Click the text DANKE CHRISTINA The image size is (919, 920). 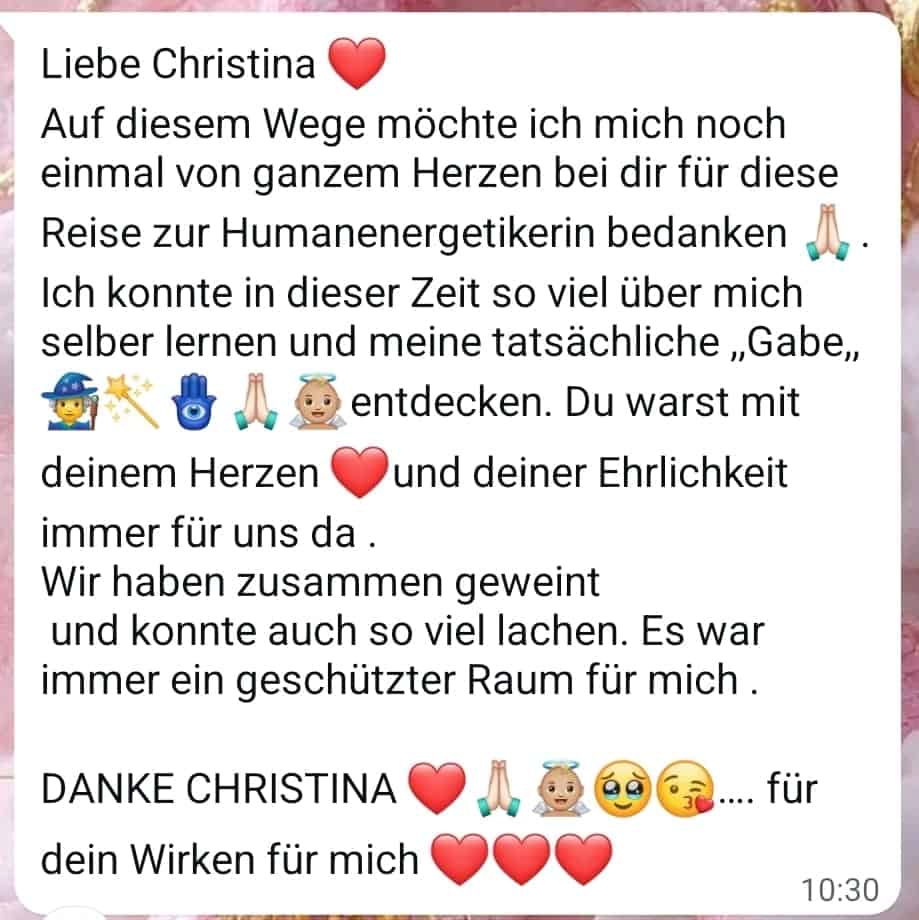click(219, 788)
